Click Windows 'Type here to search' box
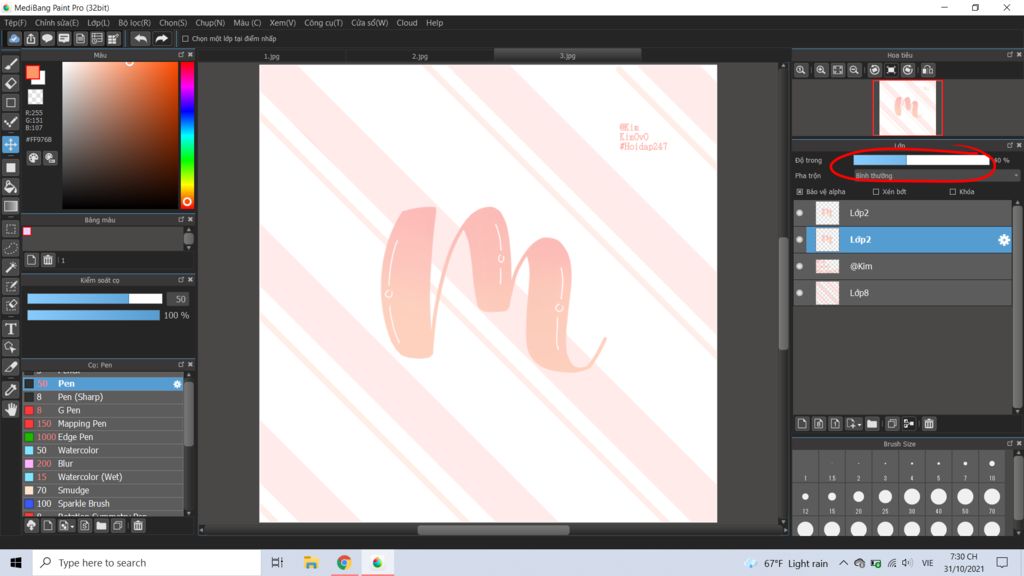Screen dimensions: 1024x576 tap(147, 563)
